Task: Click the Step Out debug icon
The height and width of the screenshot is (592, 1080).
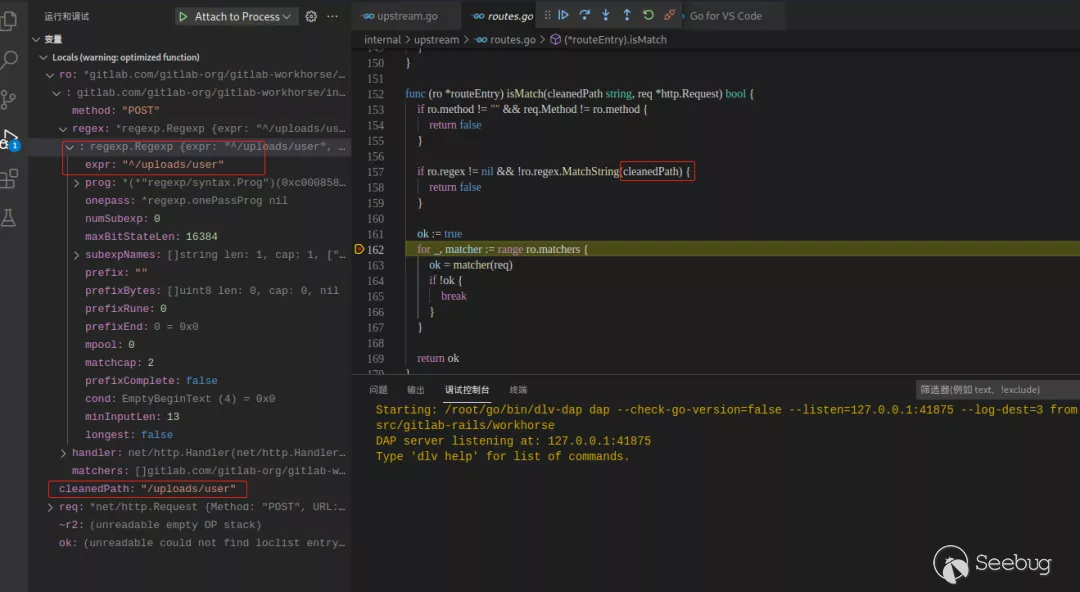Action: (x=627, y=16)
